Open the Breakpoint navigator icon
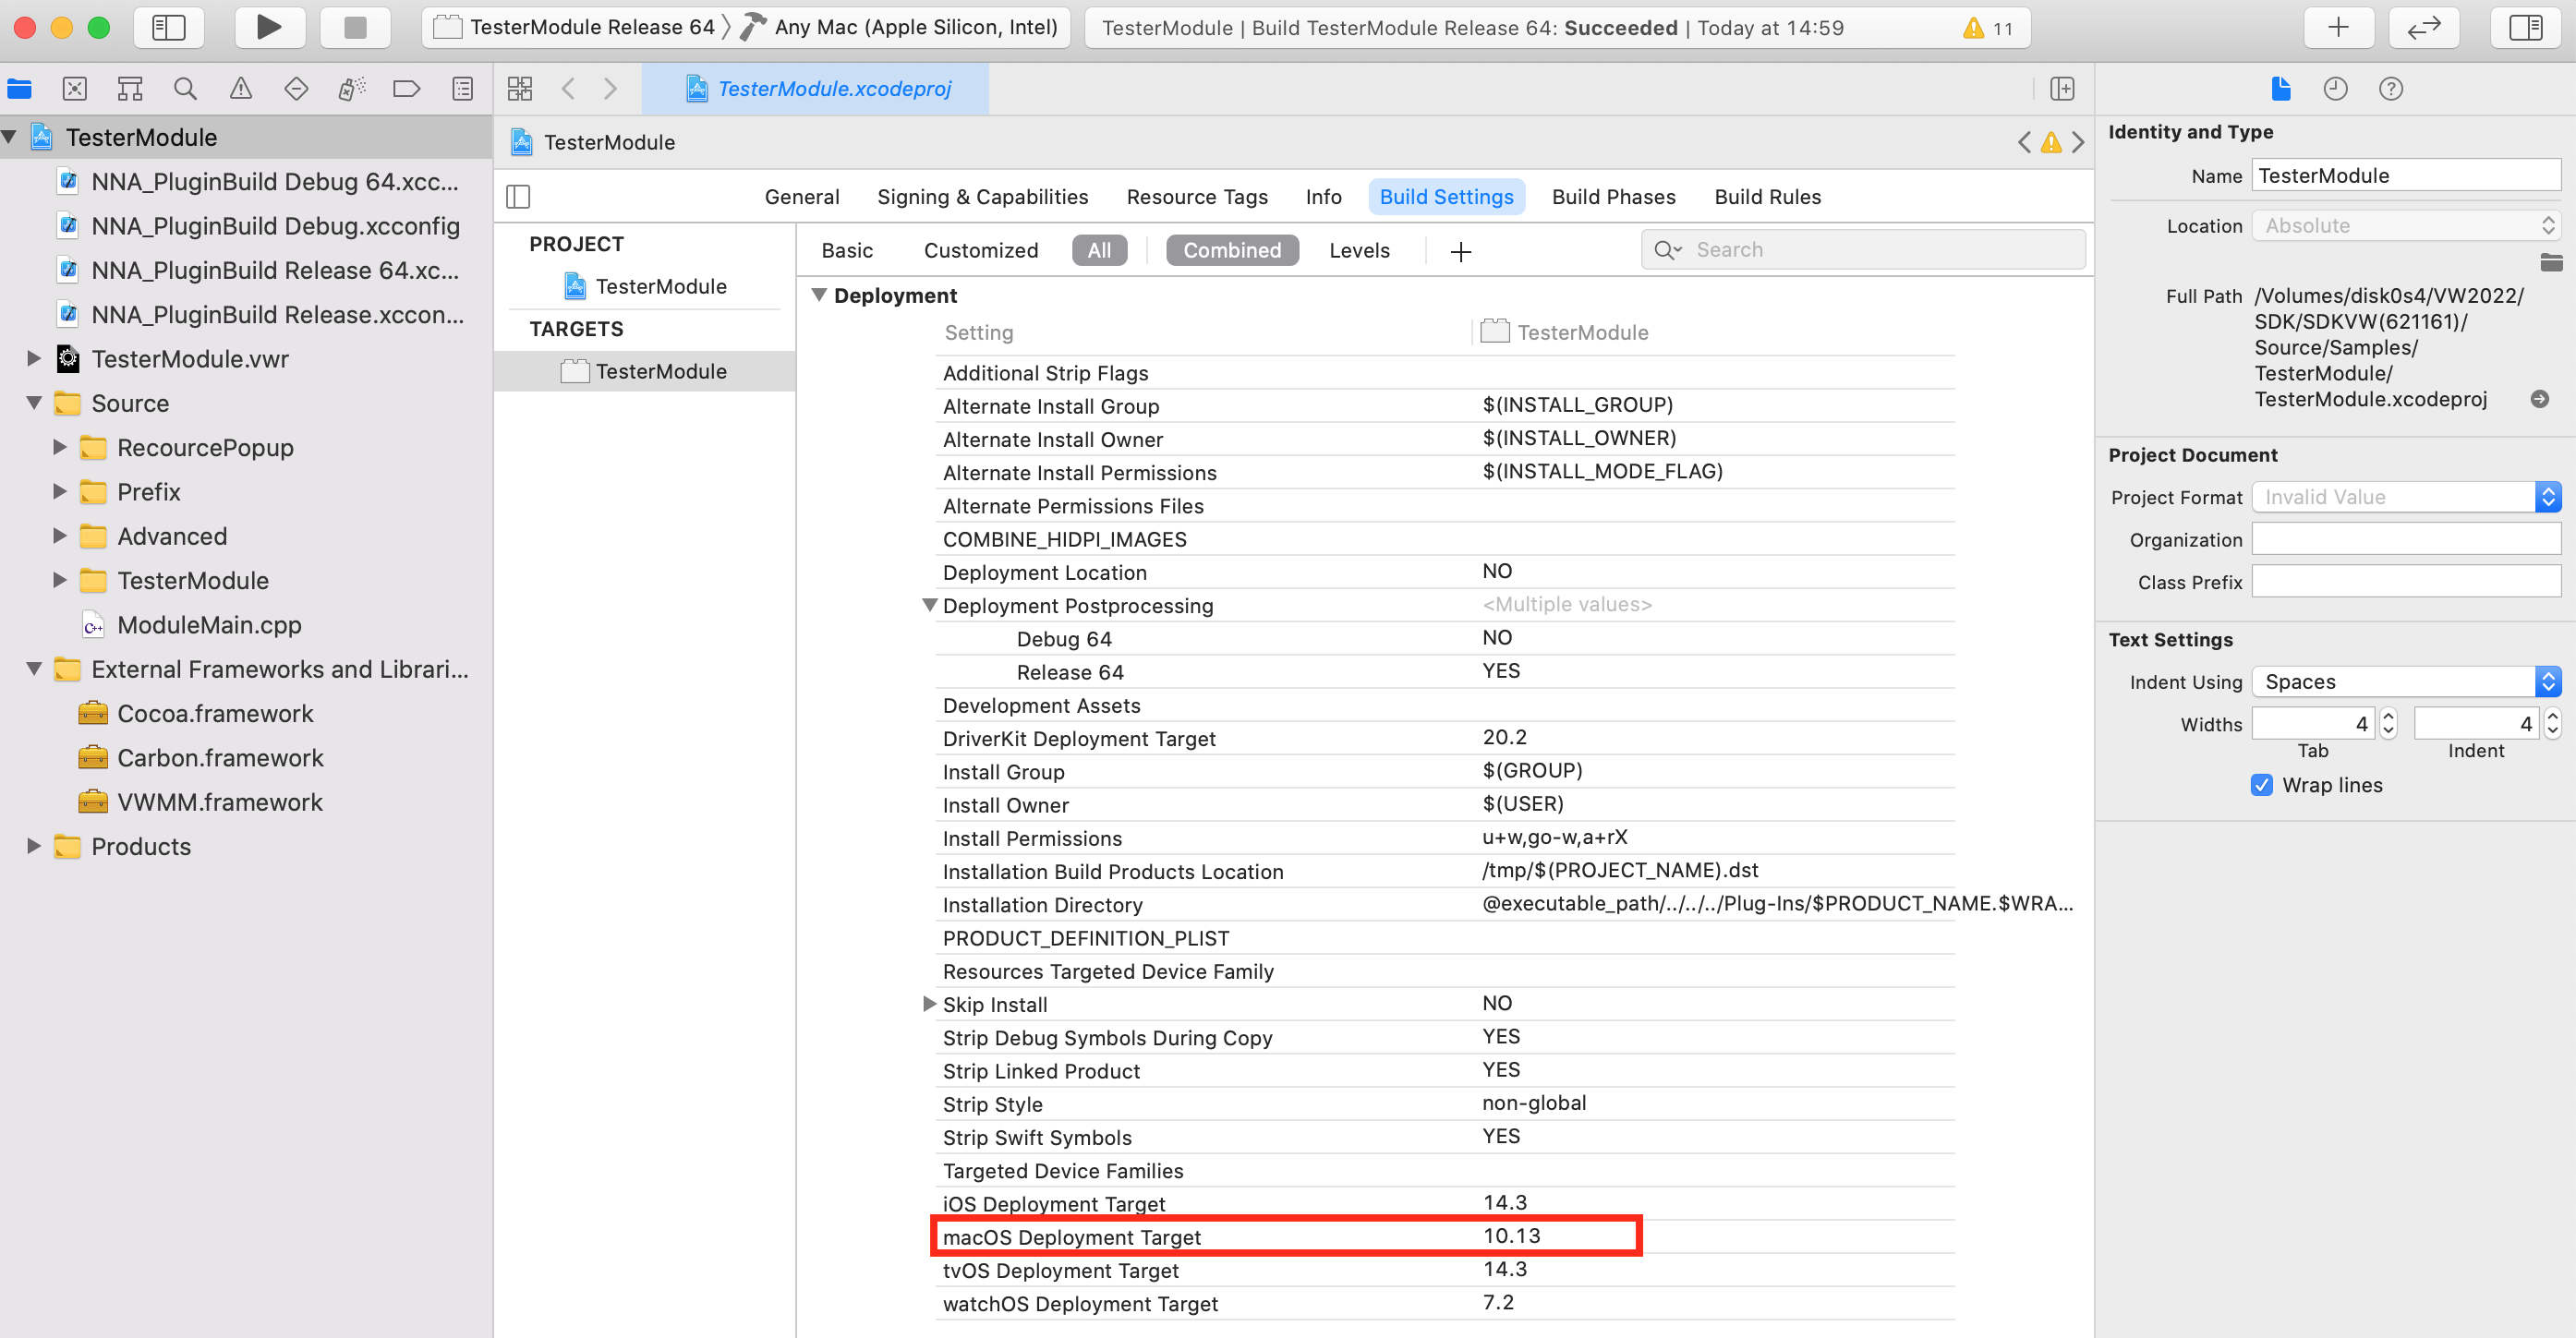This screenshot has width=2576, height=1338. (x=407, y=89)
